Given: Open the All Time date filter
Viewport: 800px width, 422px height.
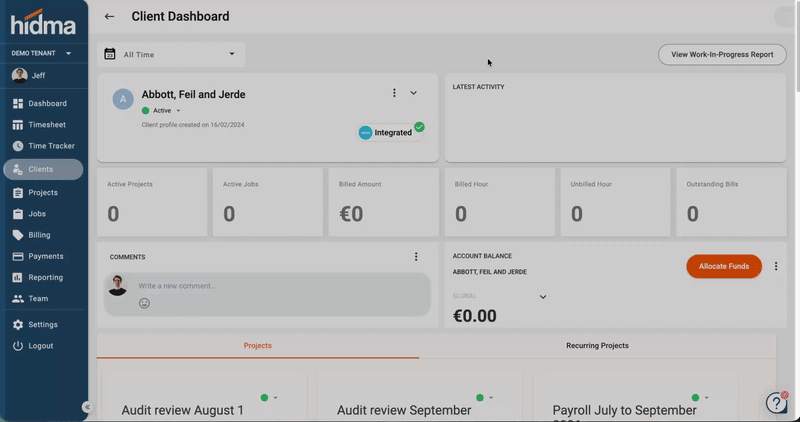Looking at the screenshot, I should point(171,55).
